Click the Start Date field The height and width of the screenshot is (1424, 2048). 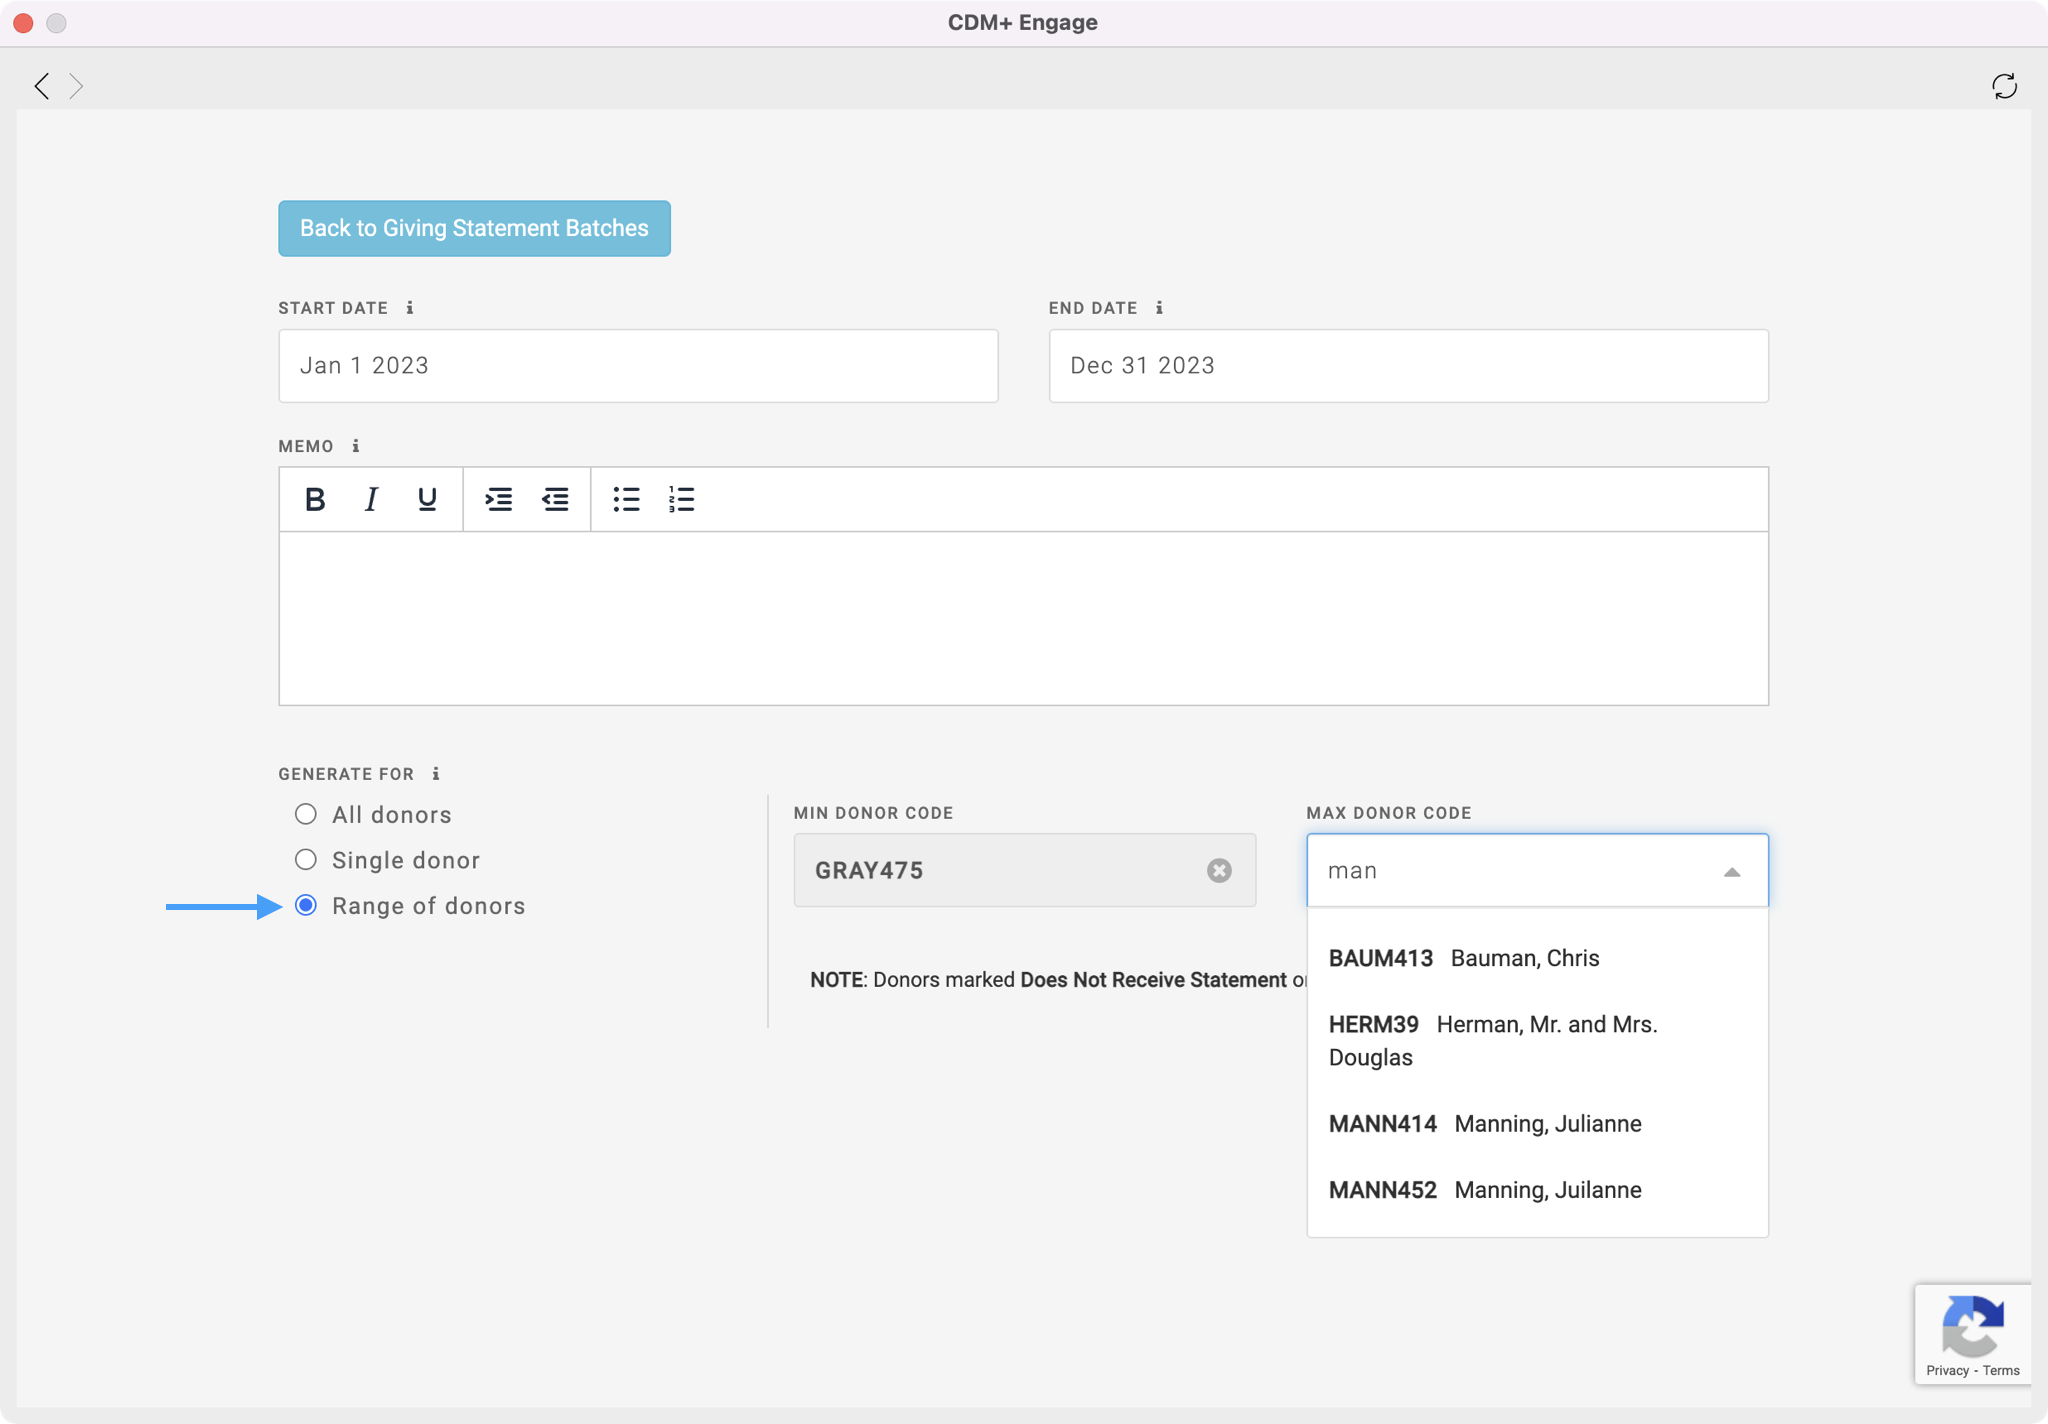[638, 366]
